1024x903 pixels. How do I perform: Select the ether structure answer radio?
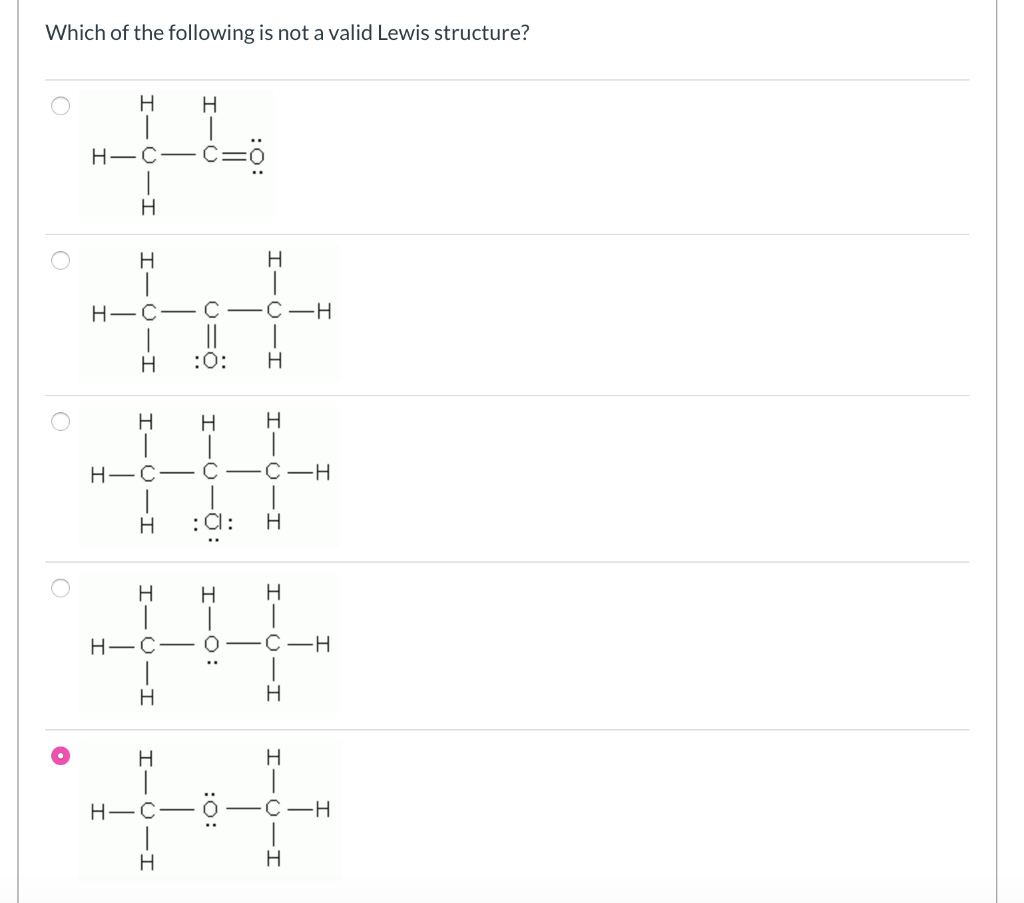60,588
